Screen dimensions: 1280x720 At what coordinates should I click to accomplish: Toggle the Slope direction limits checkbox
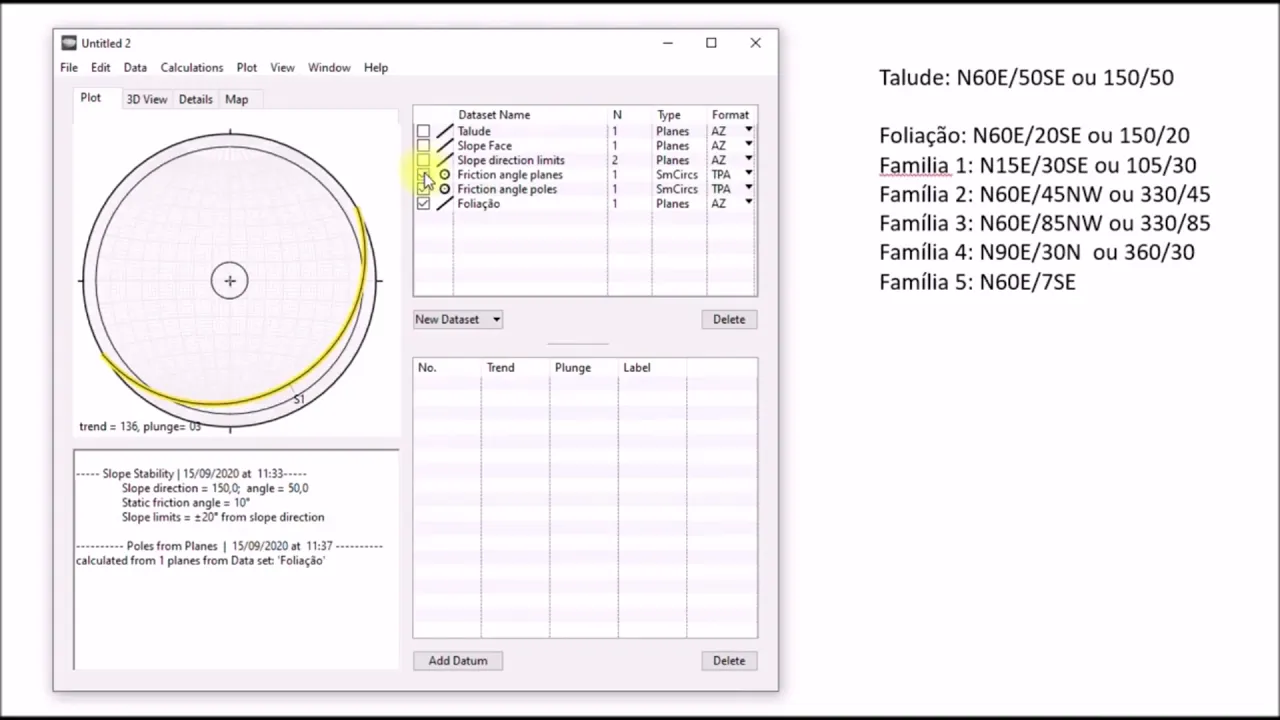click(424, 160)
